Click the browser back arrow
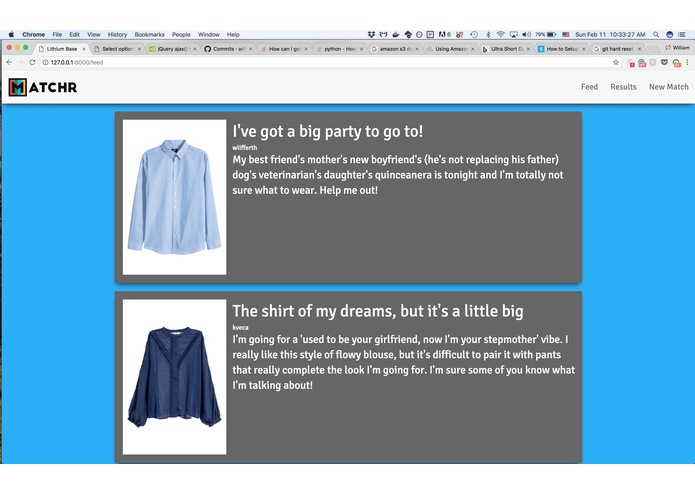Image resolution: width=695 pixels, height=494 pixels. tap(9, 62)
